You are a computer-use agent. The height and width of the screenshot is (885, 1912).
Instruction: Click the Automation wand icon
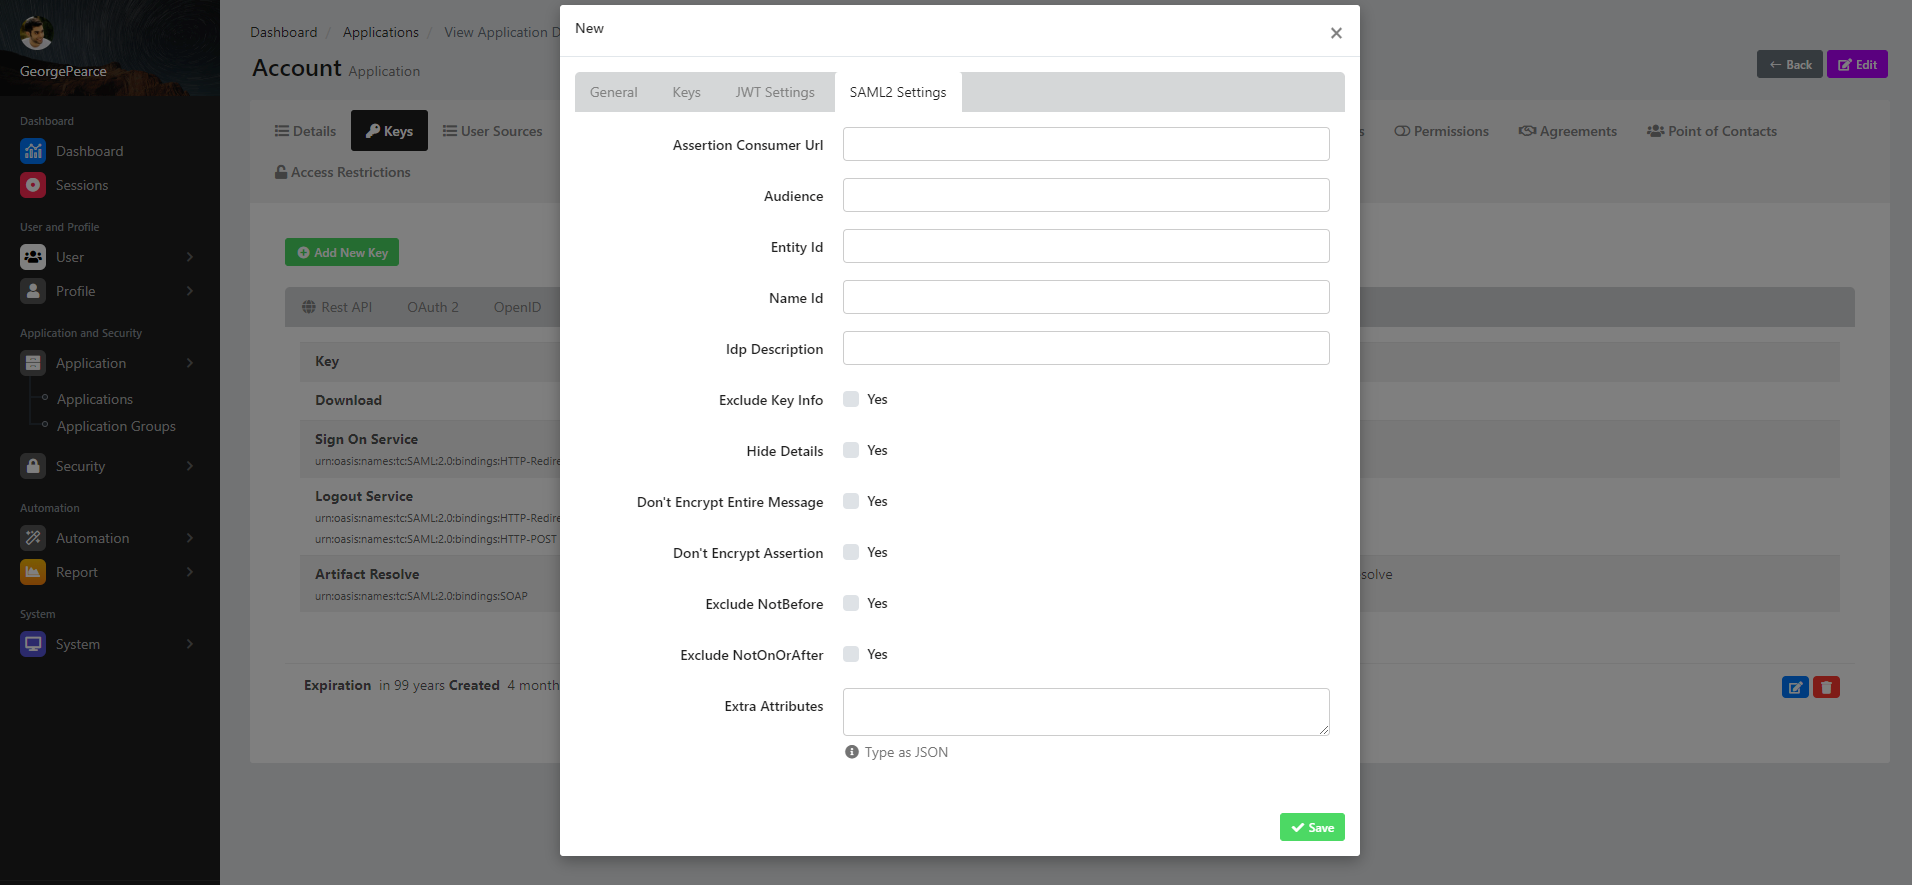point(33,538)
